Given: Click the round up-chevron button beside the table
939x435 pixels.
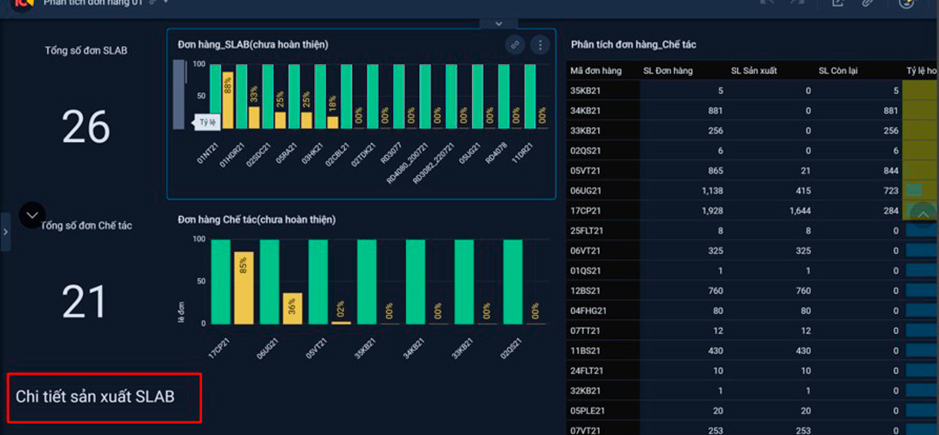Looking at the screenshot, I should [923, 215].
